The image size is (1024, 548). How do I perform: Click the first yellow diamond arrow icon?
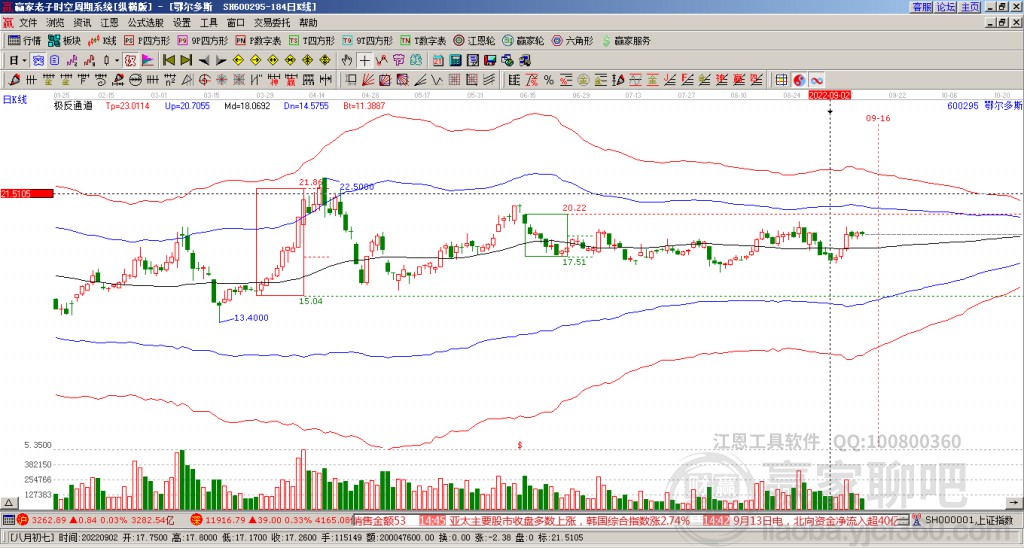point(238,61)
